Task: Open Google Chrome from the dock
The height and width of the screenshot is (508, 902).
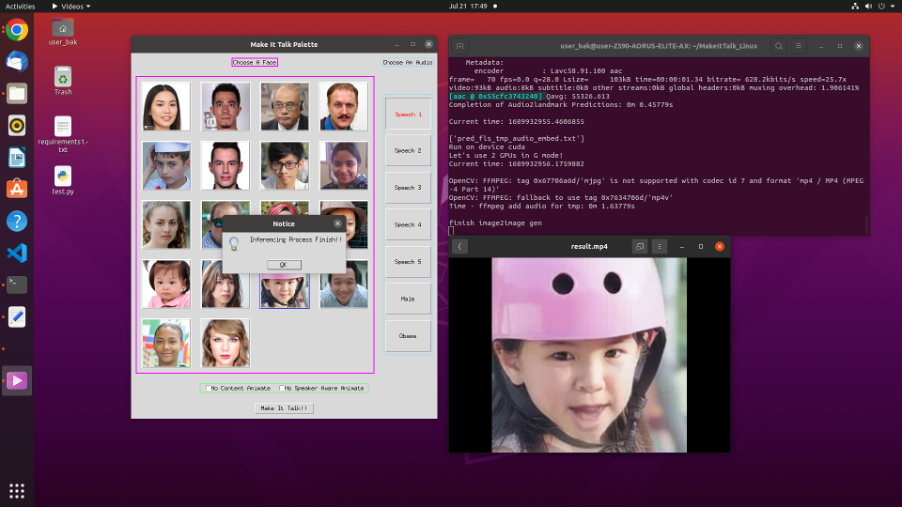Action: [17, 30]
